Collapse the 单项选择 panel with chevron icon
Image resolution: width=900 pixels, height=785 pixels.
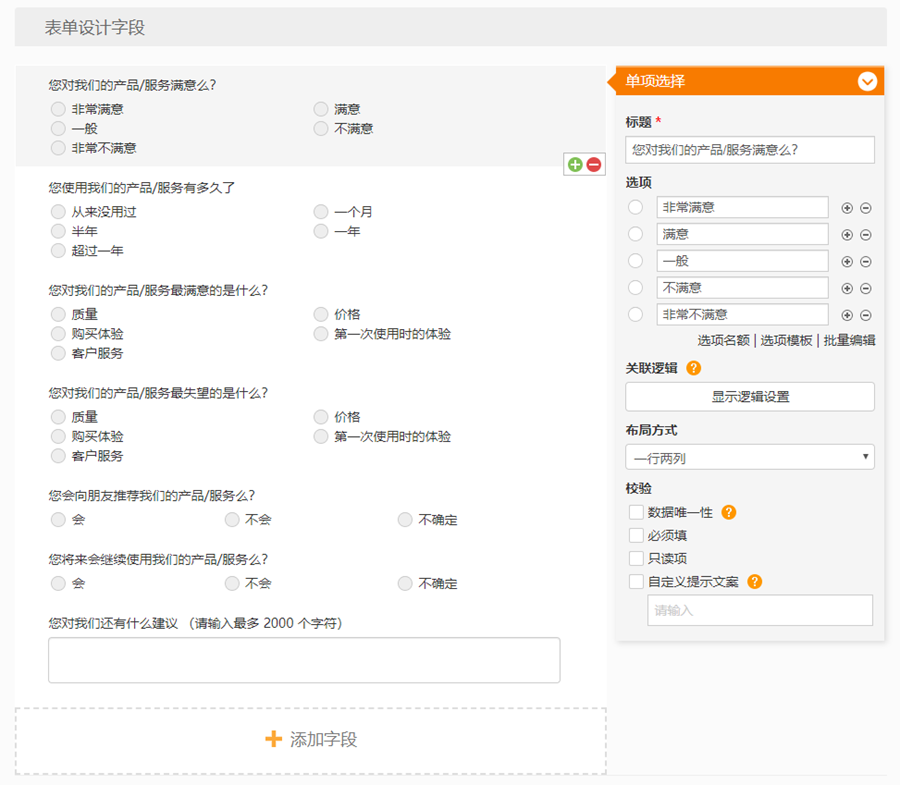(x=867, y=81)
